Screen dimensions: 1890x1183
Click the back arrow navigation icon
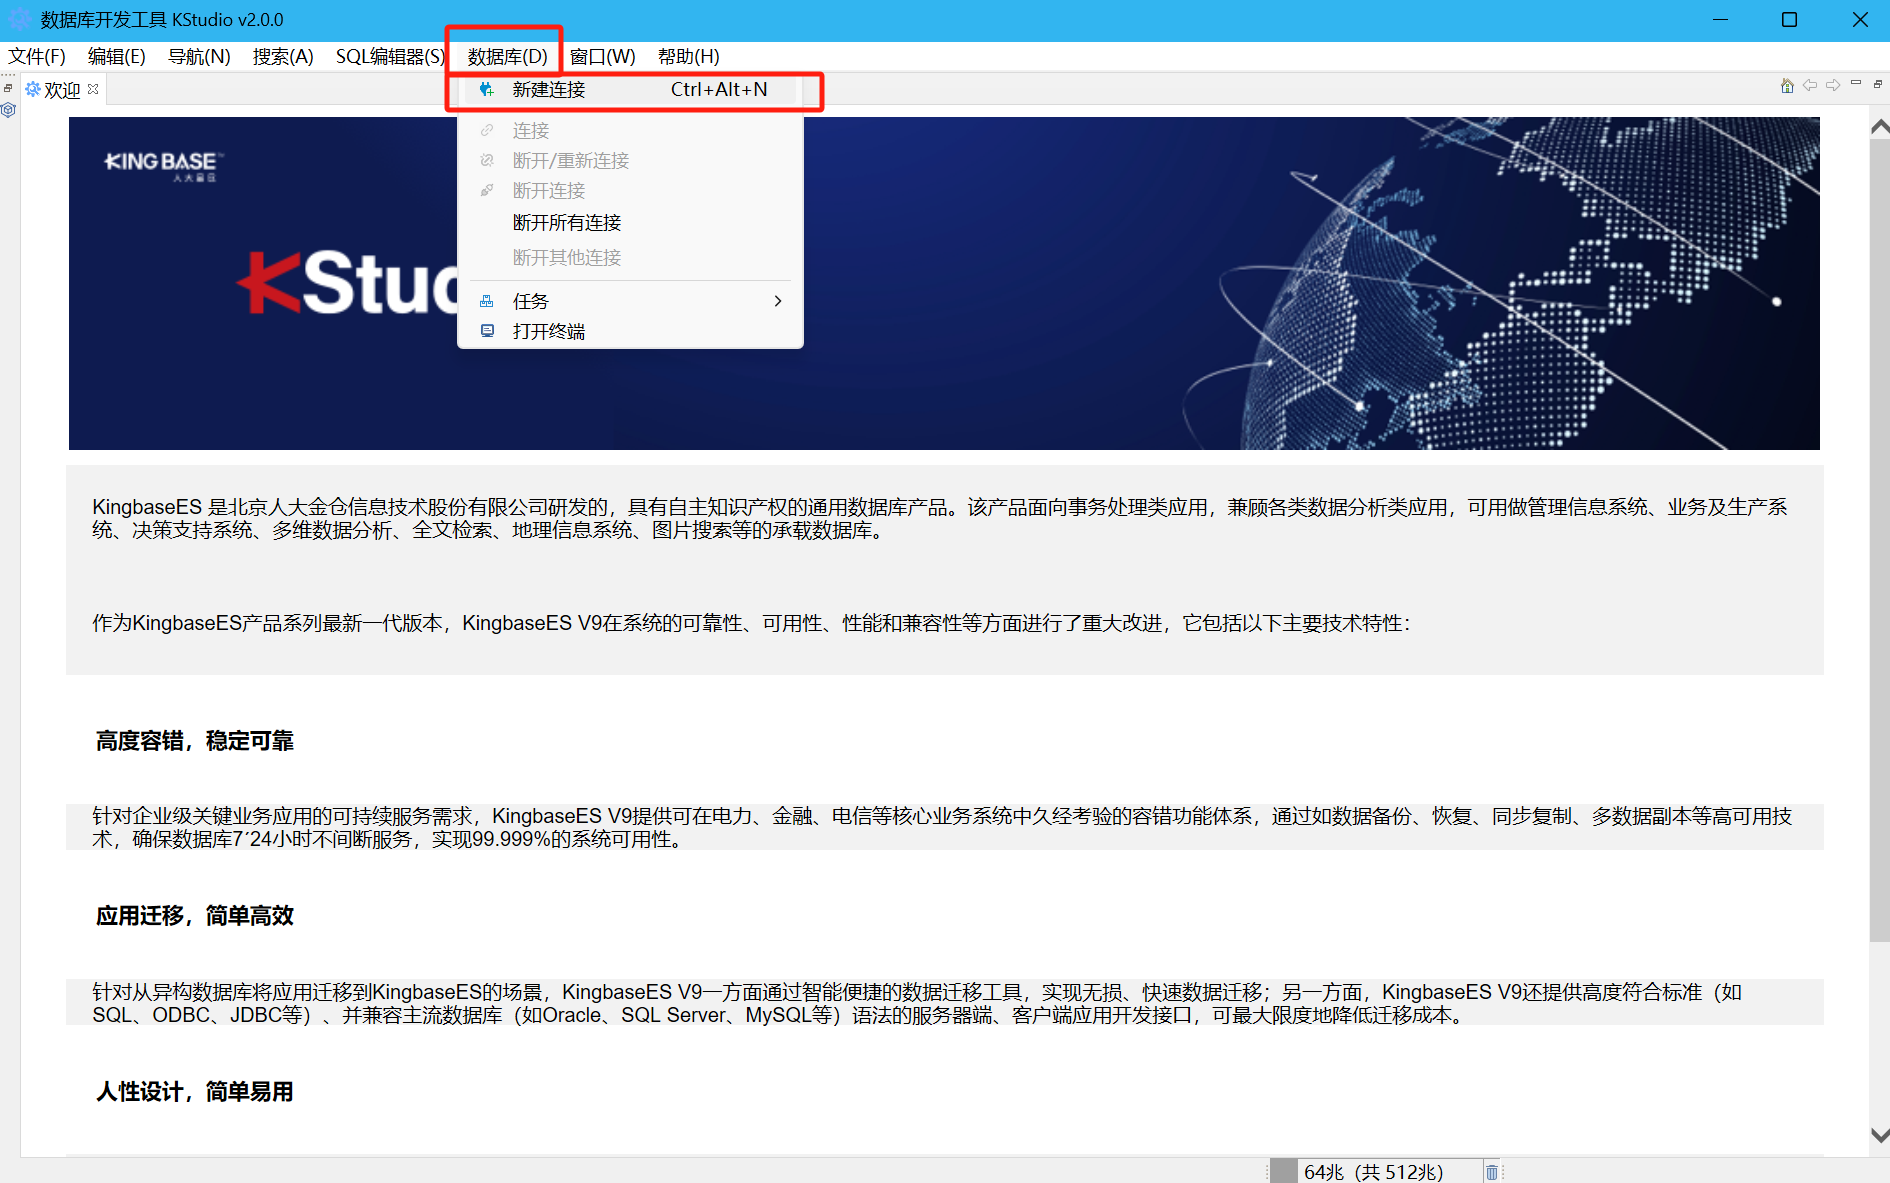coord(1810,86)
